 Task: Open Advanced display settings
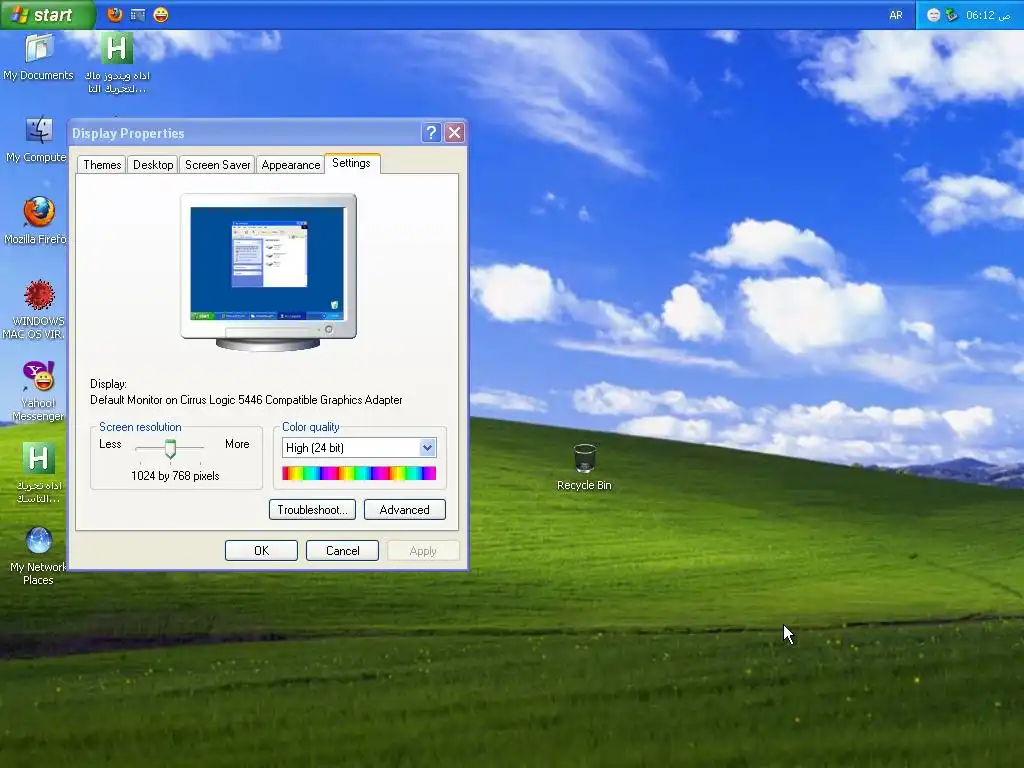coord(404,510)
